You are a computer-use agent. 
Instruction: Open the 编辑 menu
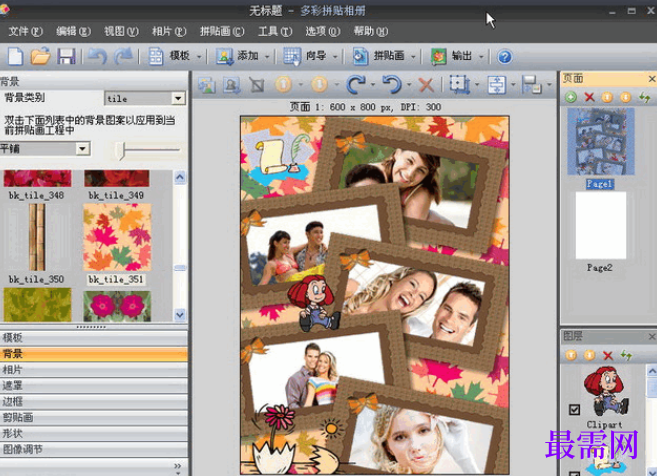pos(73,31)
